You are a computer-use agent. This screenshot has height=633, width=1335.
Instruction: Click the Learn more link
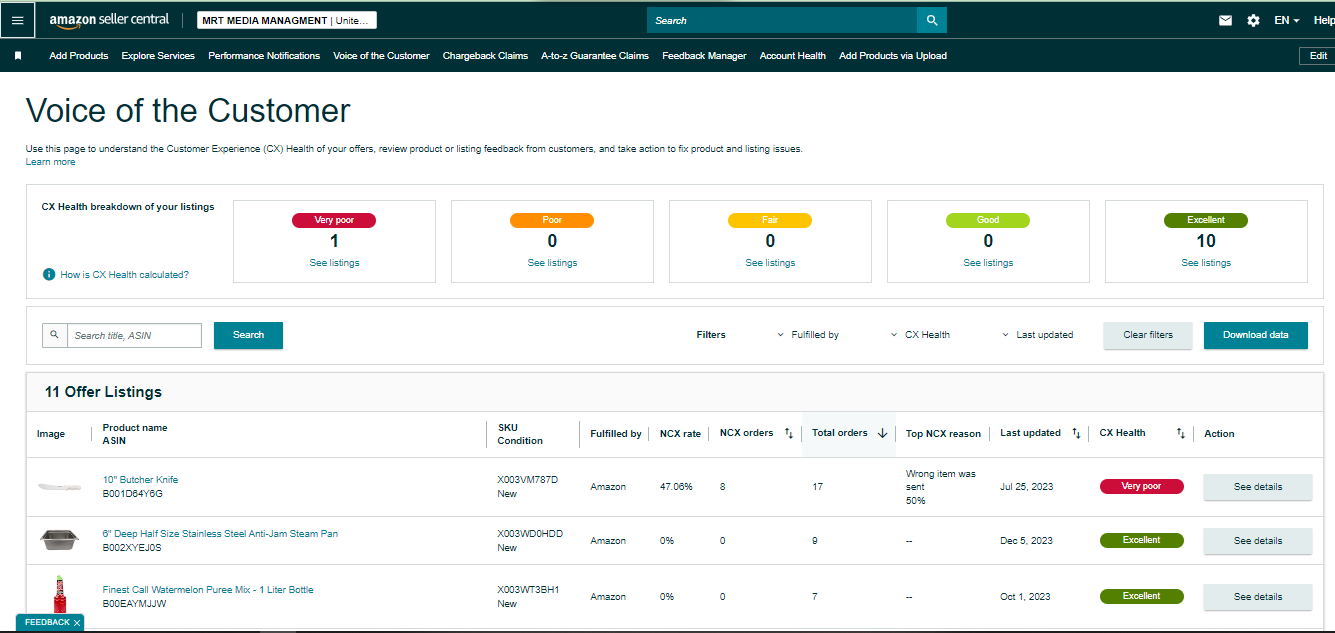coord(50,162)
